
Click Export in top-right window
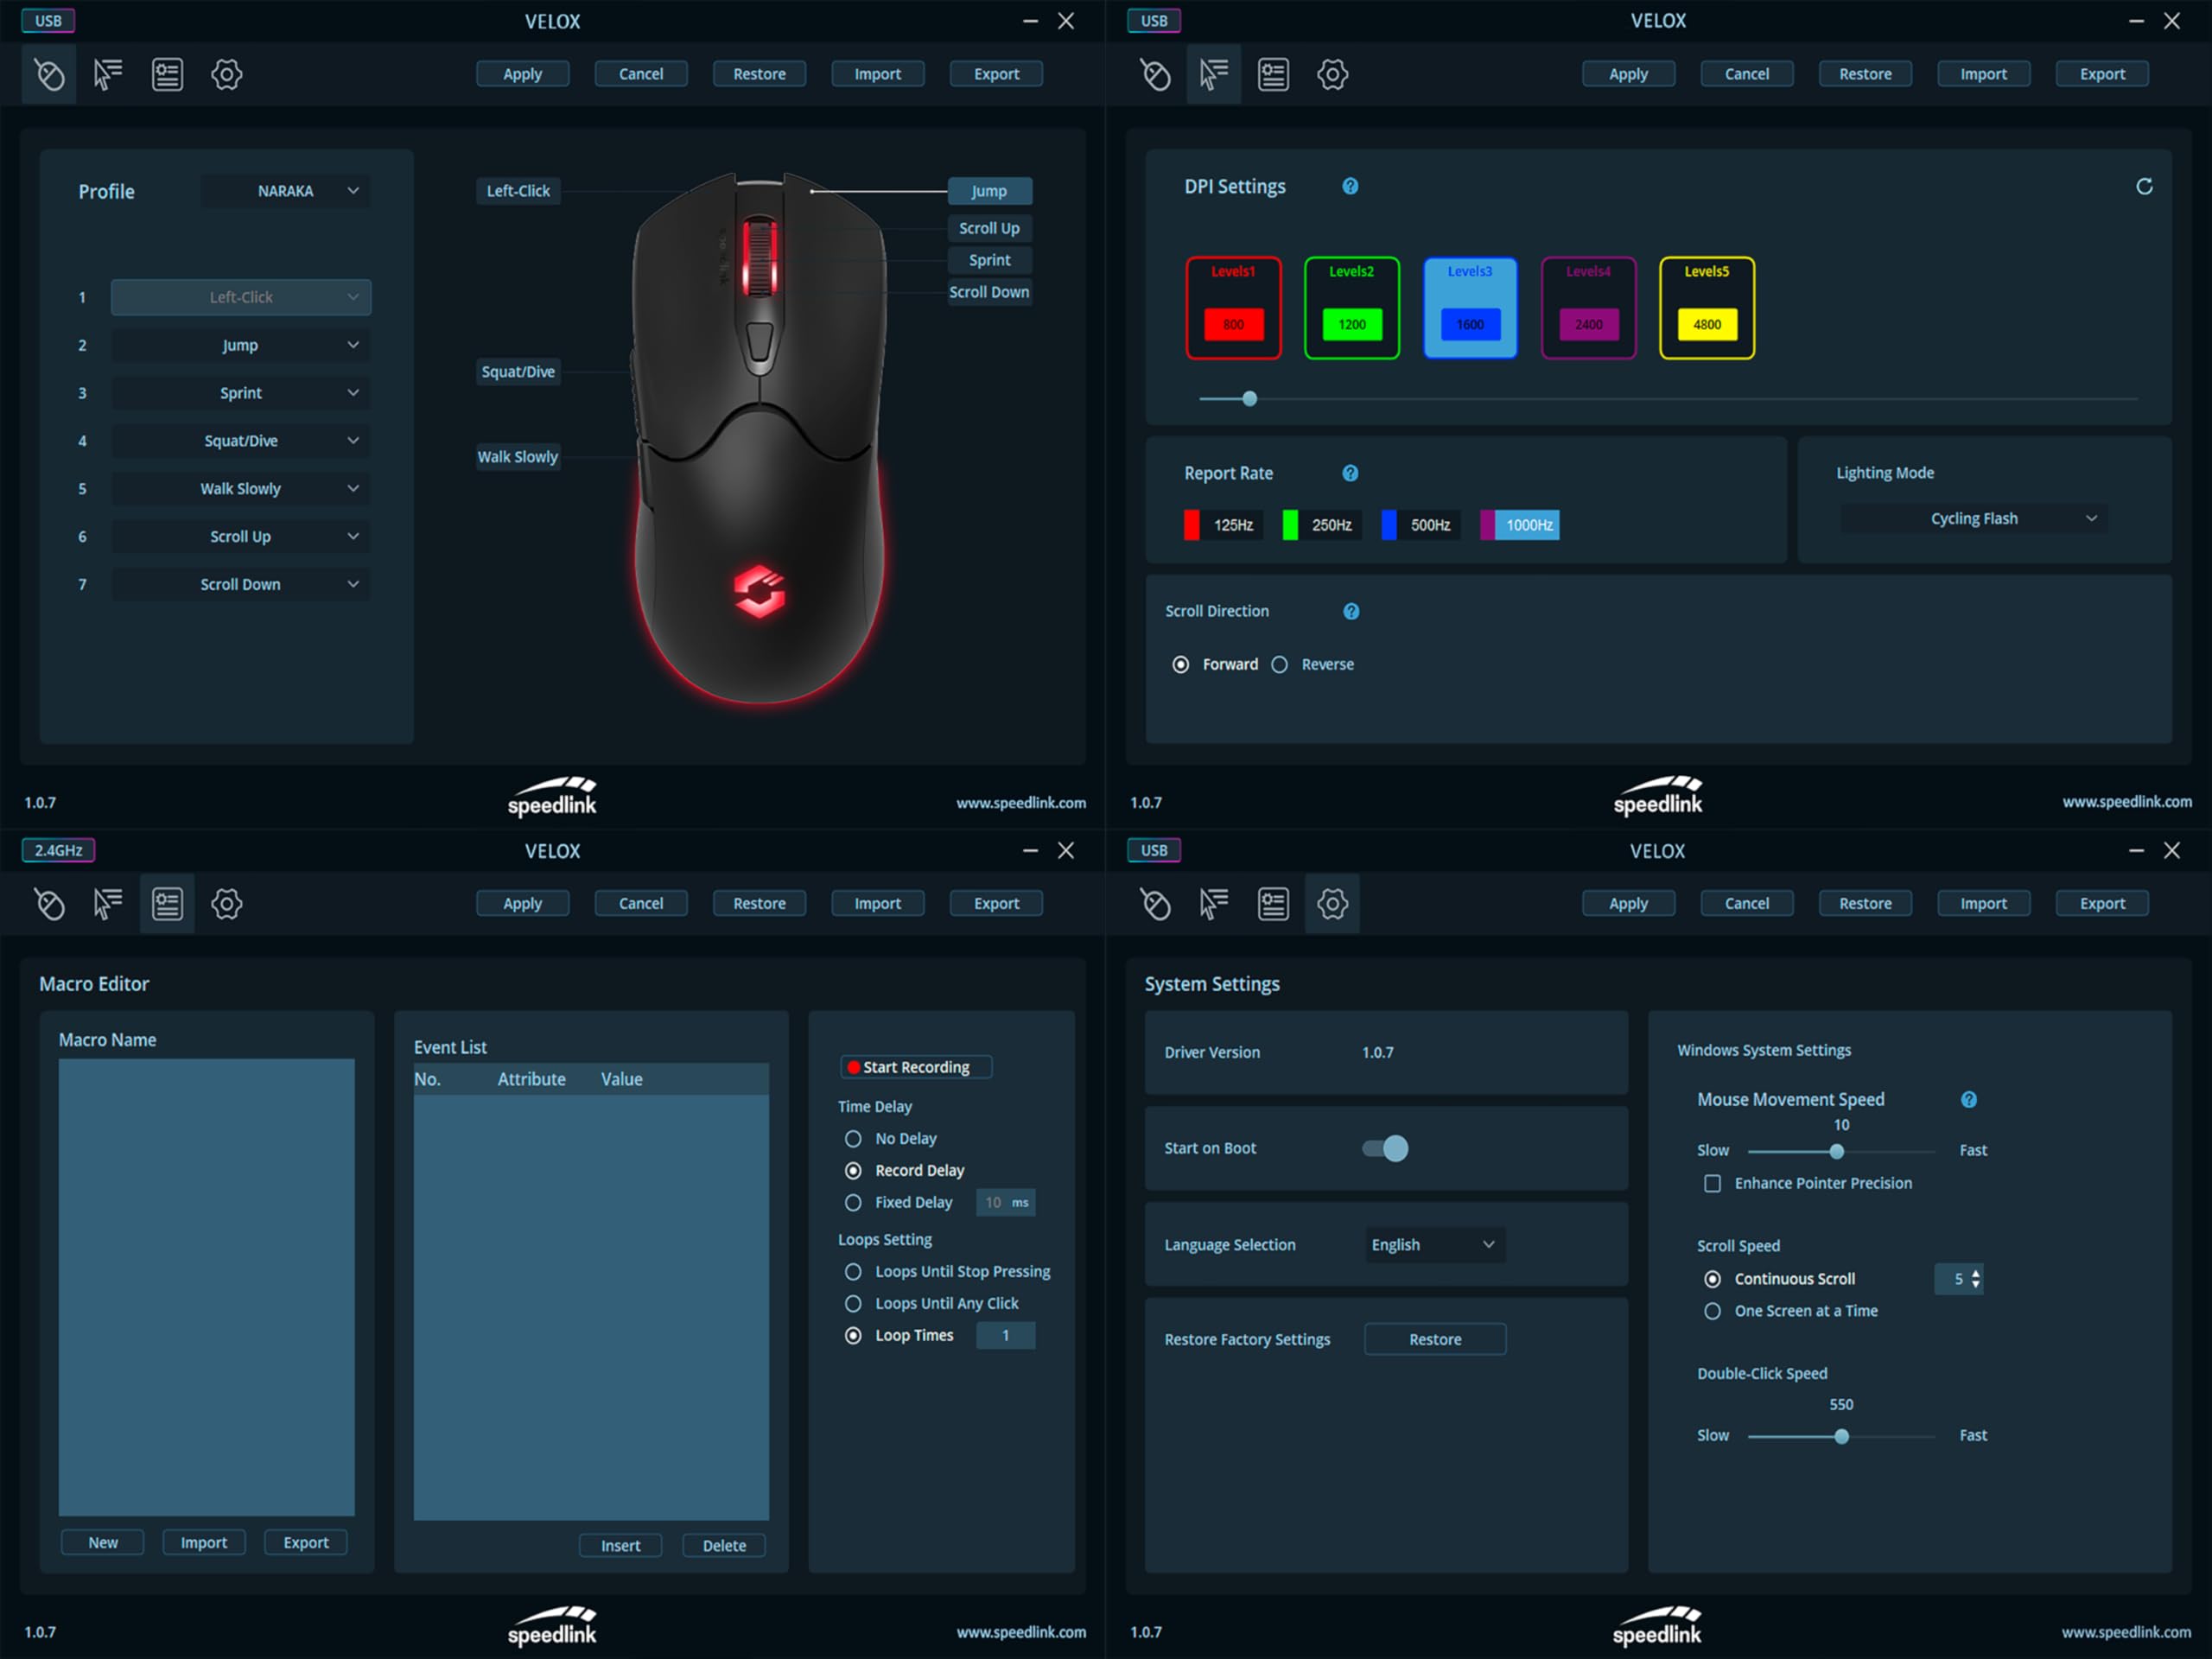(2102, 74)
